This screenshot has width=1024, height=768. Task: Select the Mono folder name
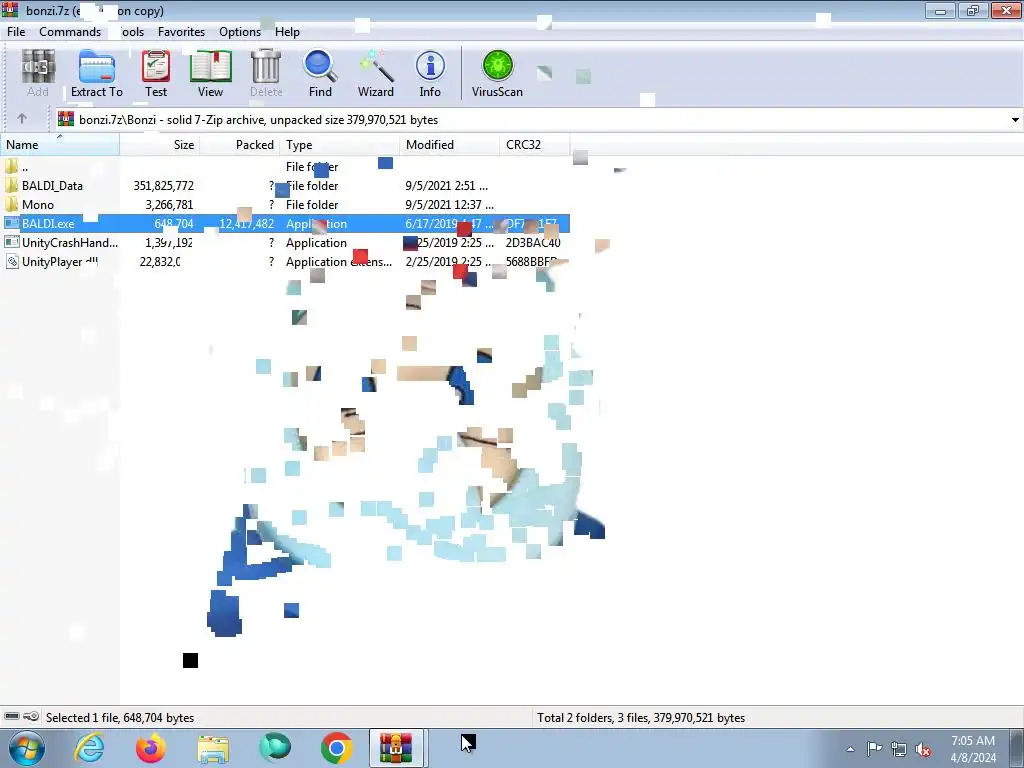click(x=38, y=204)
